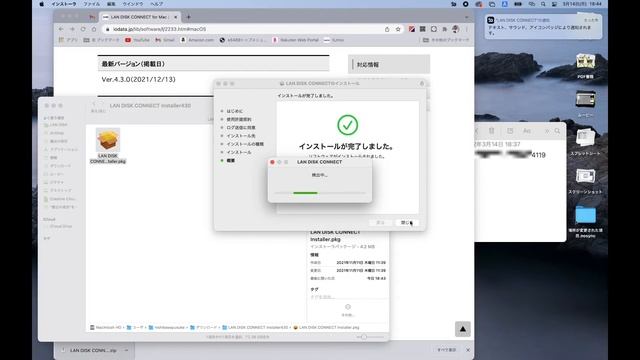Open the スクリーンショット stack on the desktop

585,180
